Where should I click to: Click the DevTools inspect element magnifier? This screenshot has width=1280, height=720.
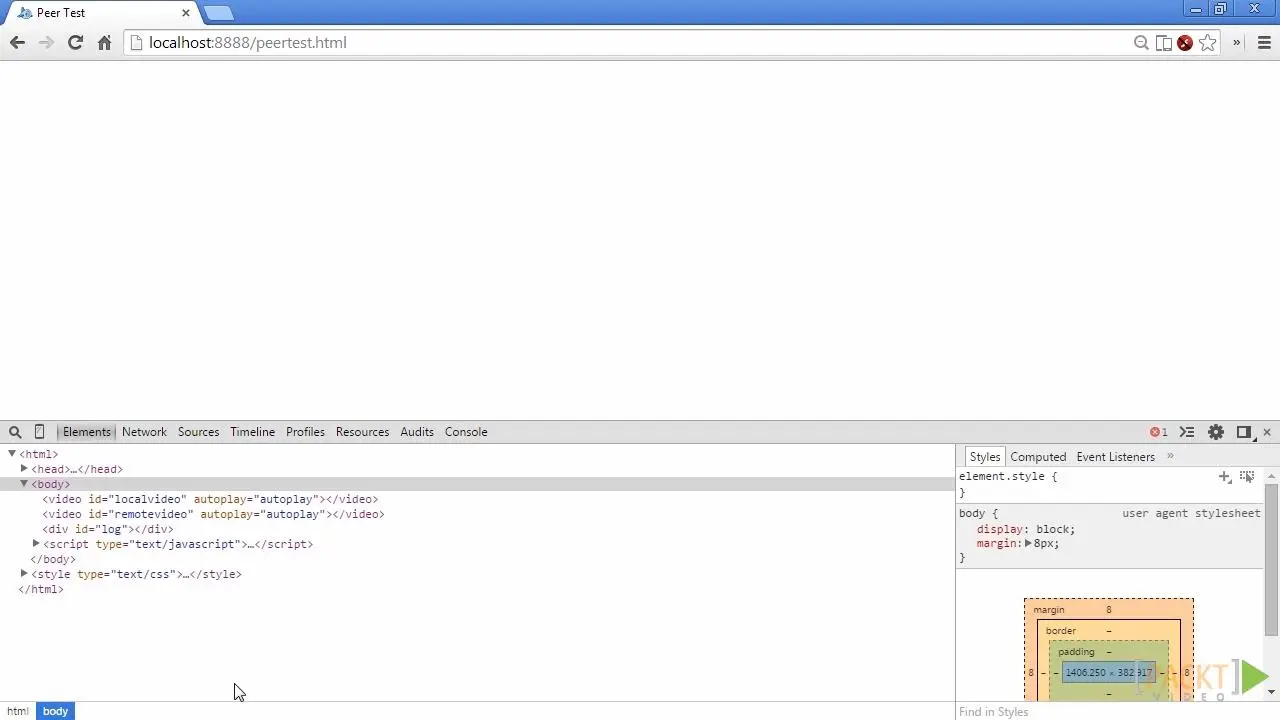(x=15, y=432)
